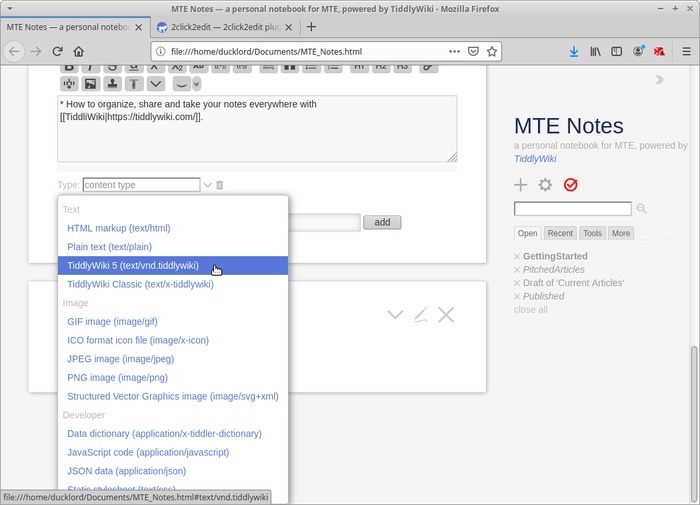Save wiki with red checkmark icon
This screenshot has height=505, width=700.
pyautogui.click(x=571, y=185)
